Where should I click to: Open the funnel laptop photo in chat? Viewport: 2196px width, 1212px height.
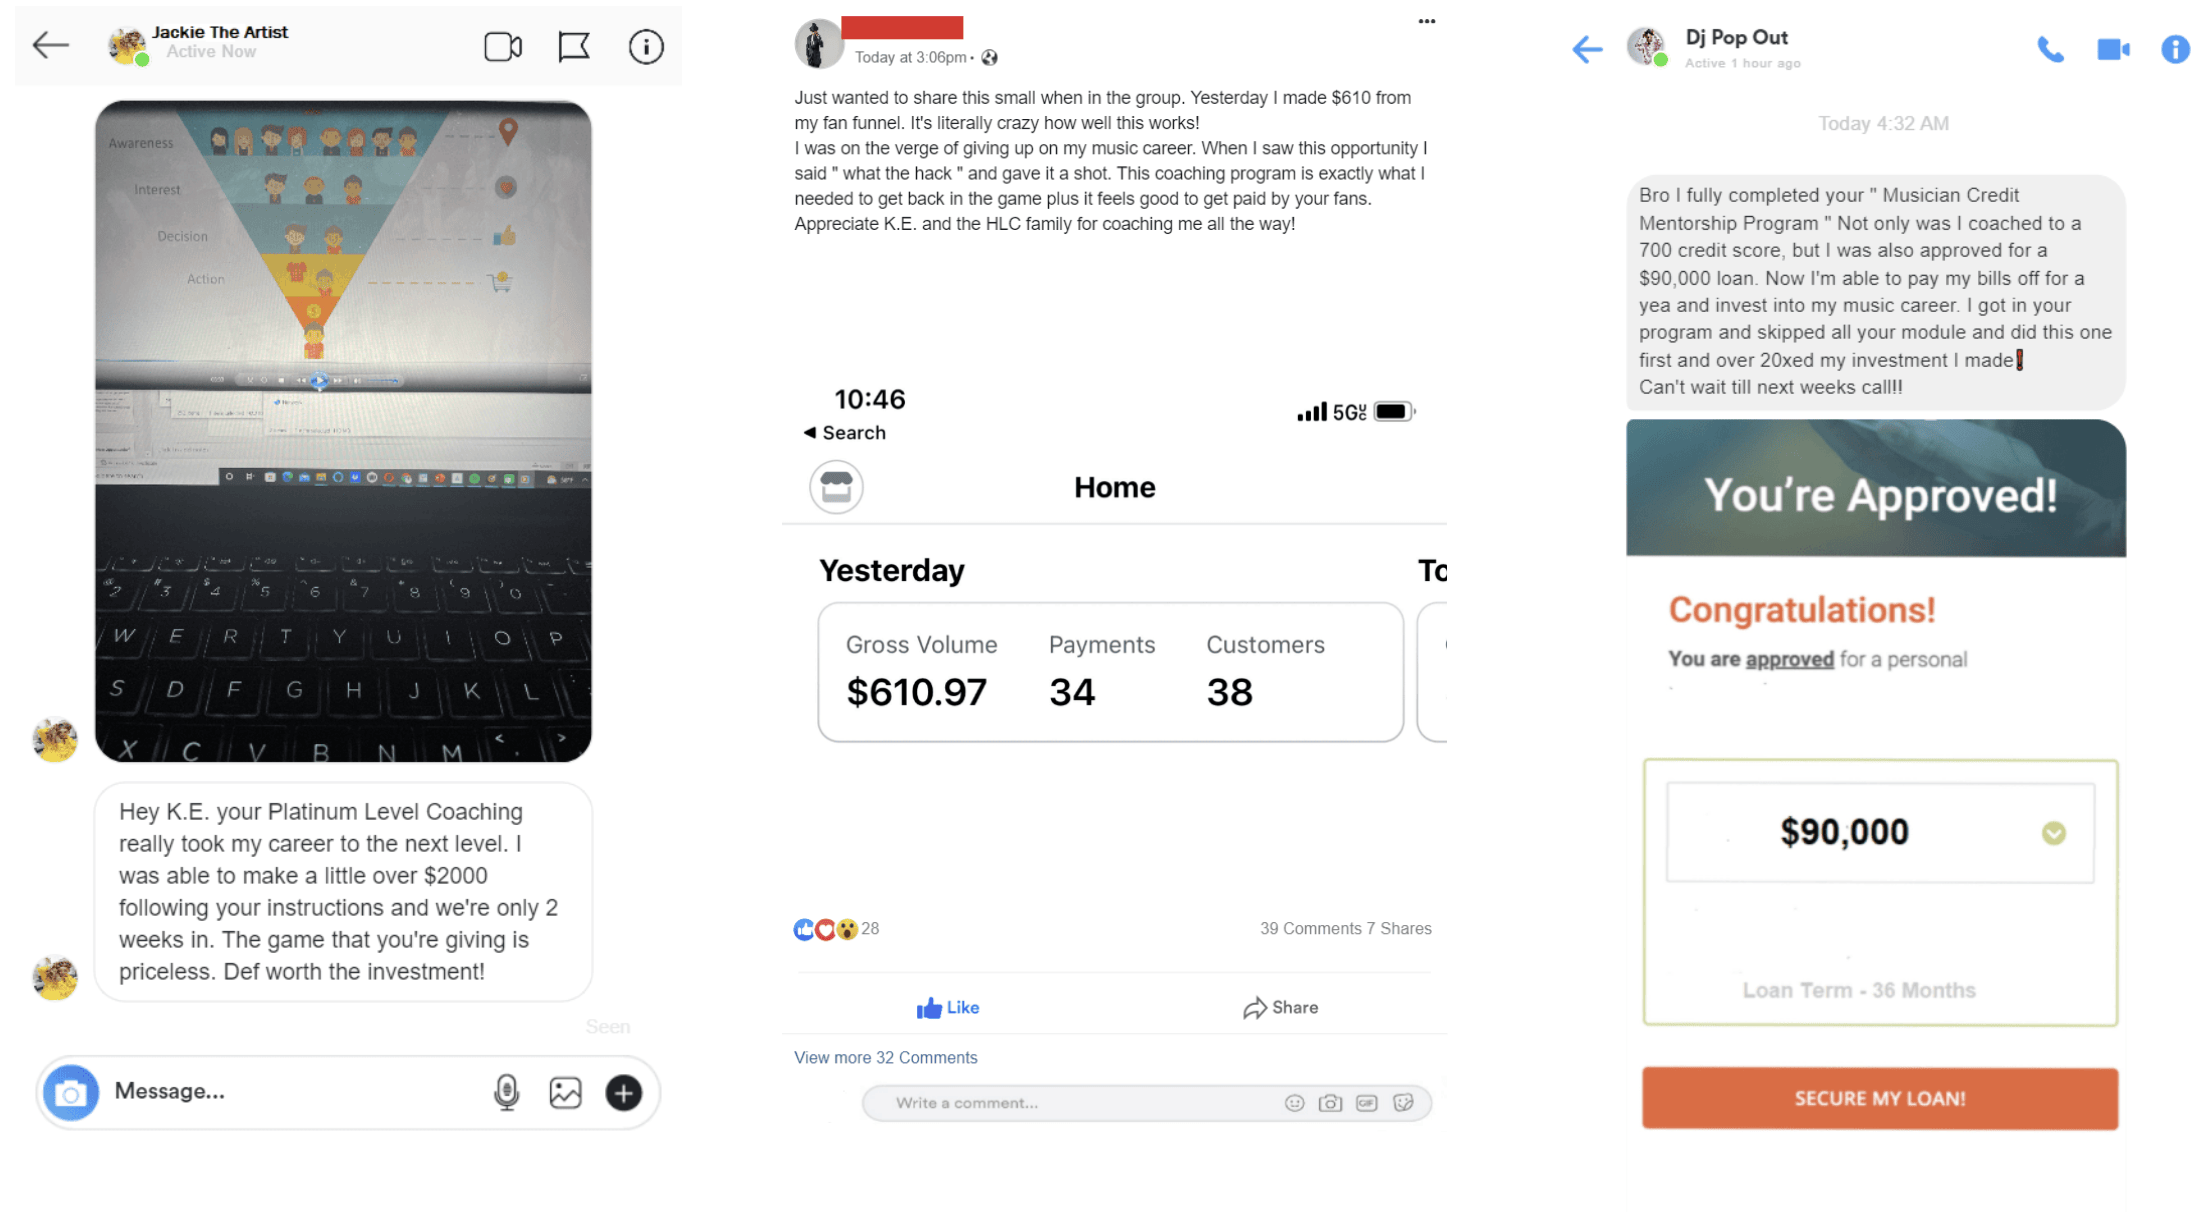tap(343, 431)
